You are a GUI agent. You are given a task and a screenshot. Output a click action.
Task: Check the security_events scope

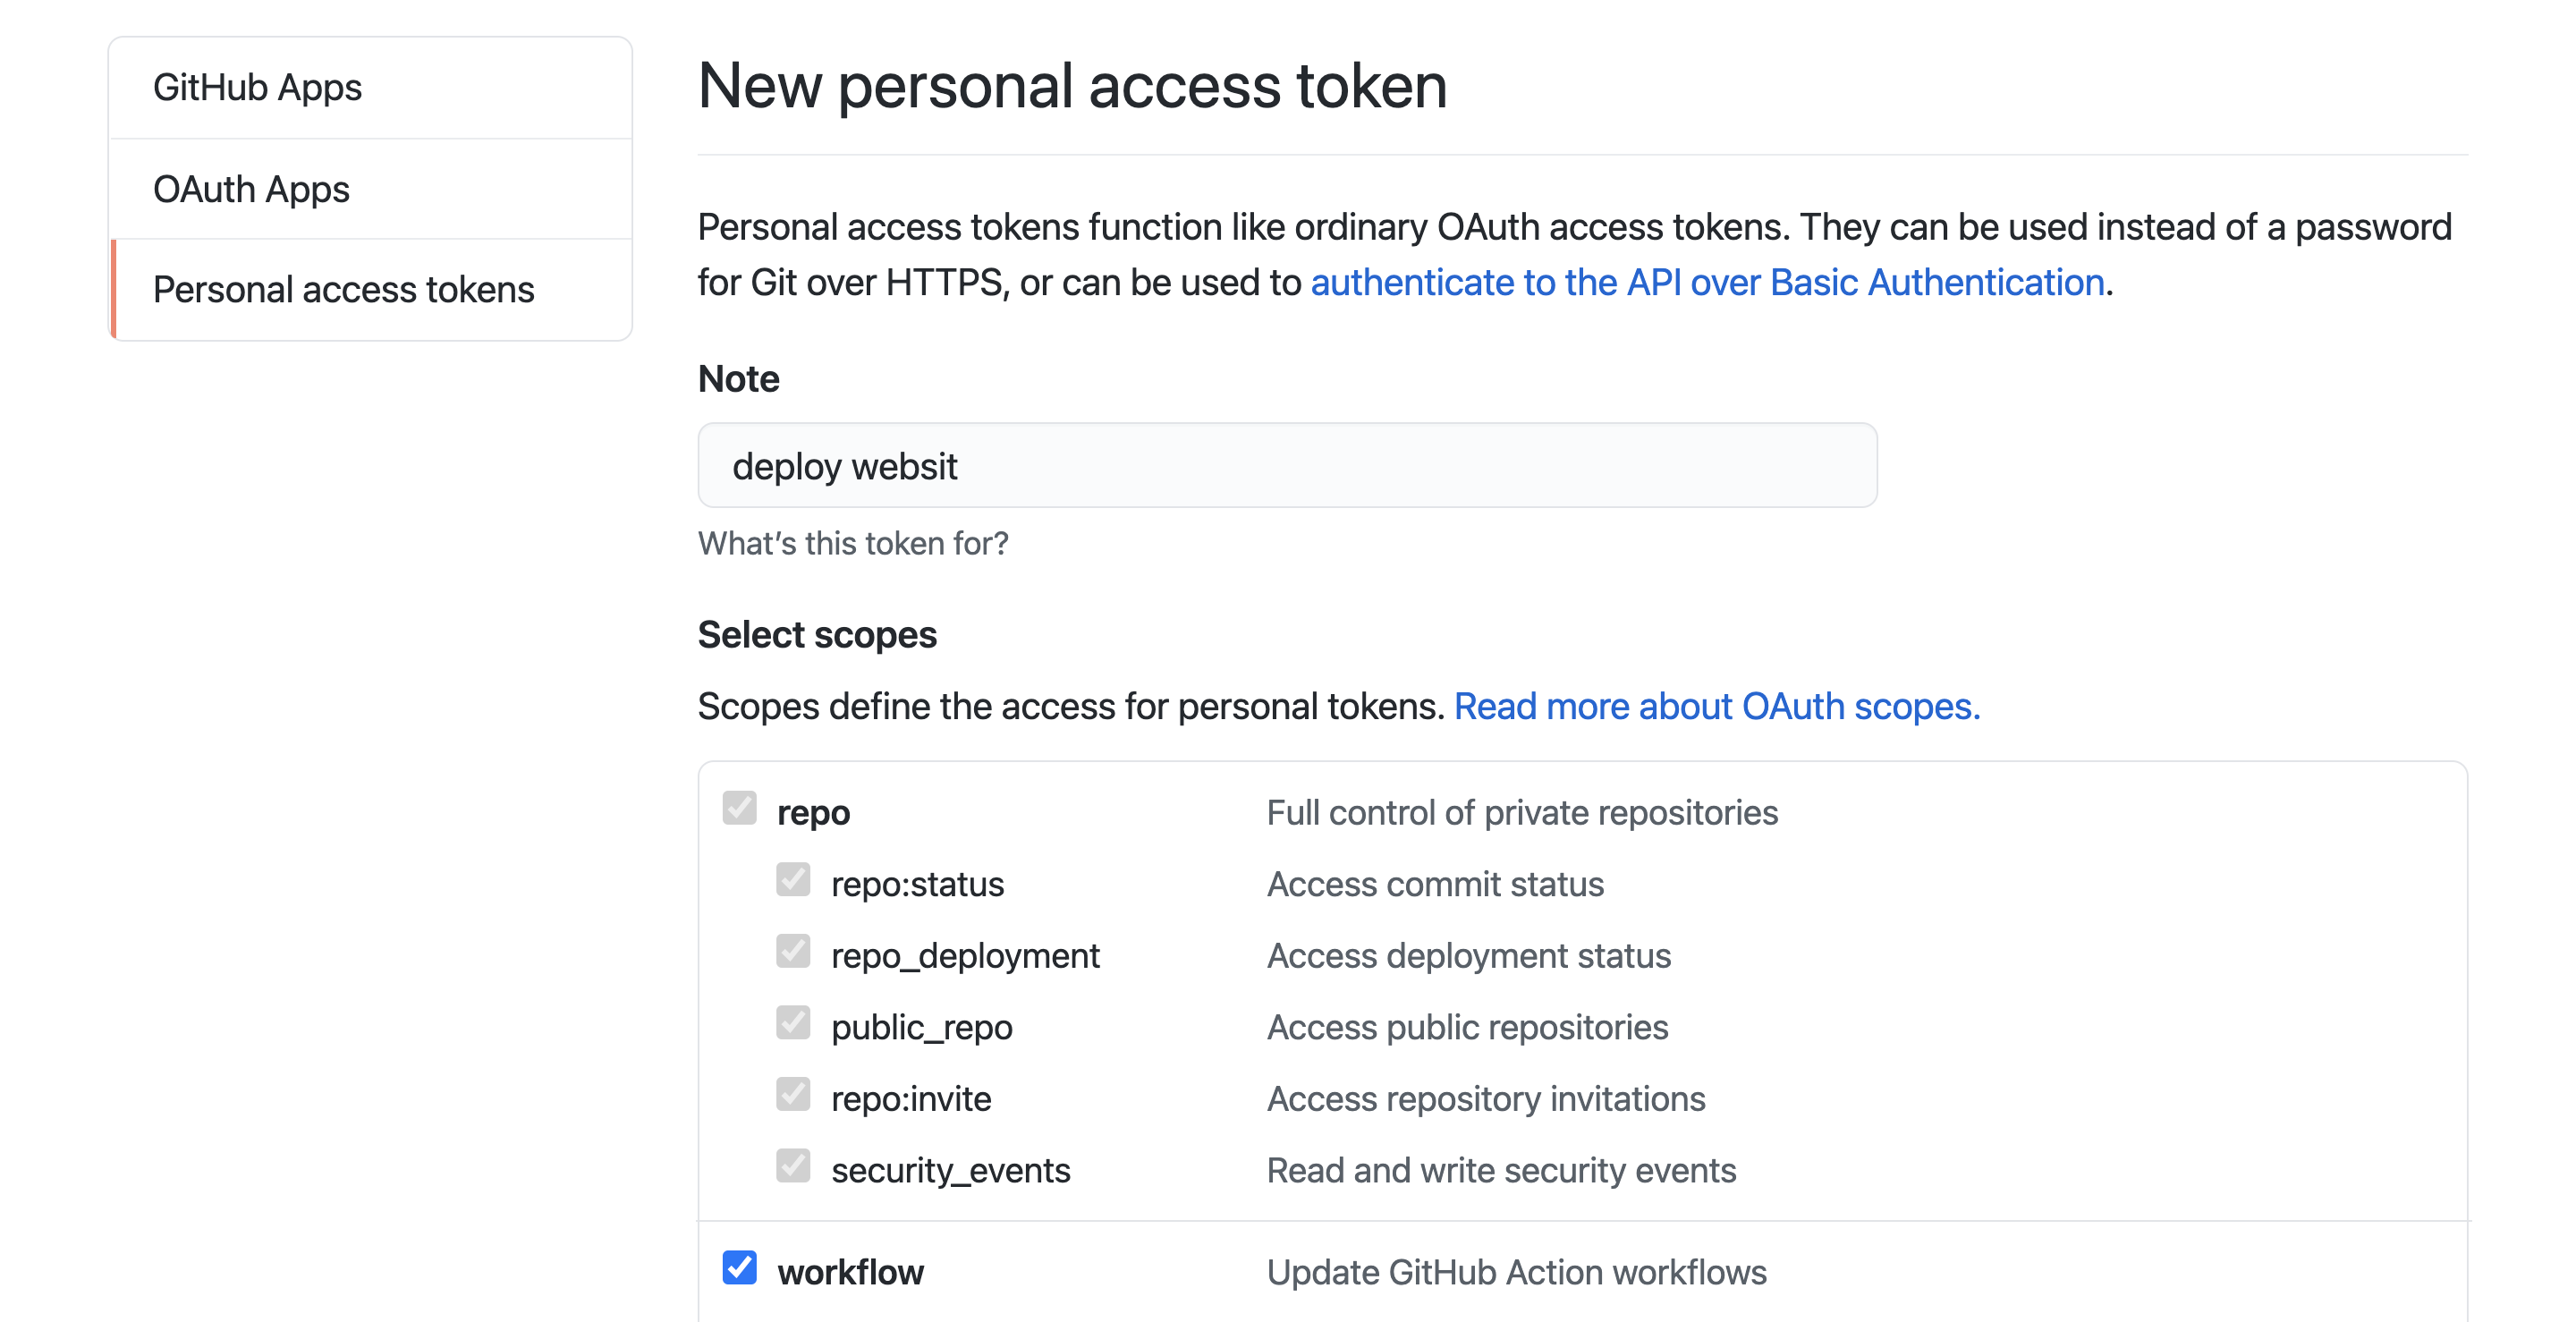pyautogui.click(x=793, y=1167)
